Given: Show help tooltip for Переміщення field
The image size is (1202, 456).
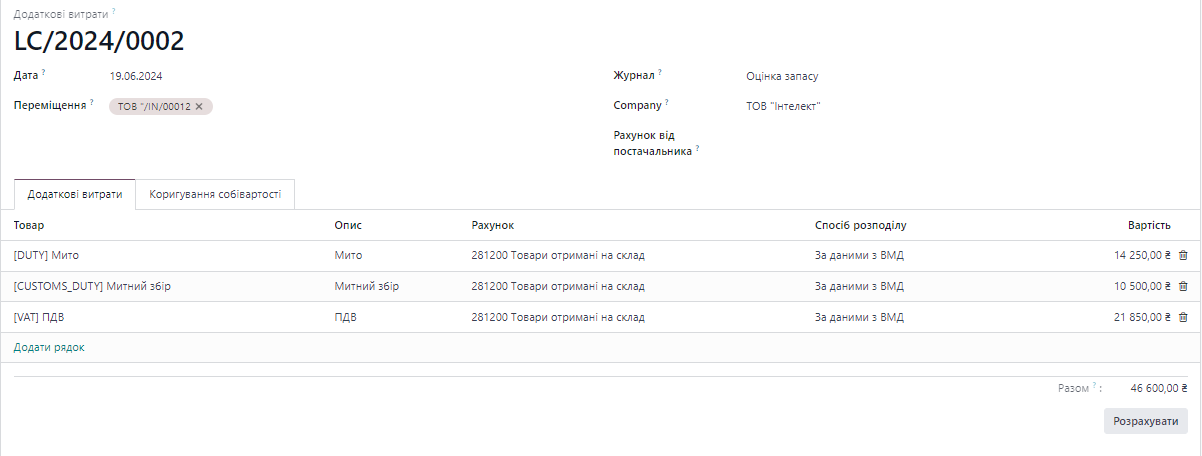Looking at the screenshot, I should 92,102.
